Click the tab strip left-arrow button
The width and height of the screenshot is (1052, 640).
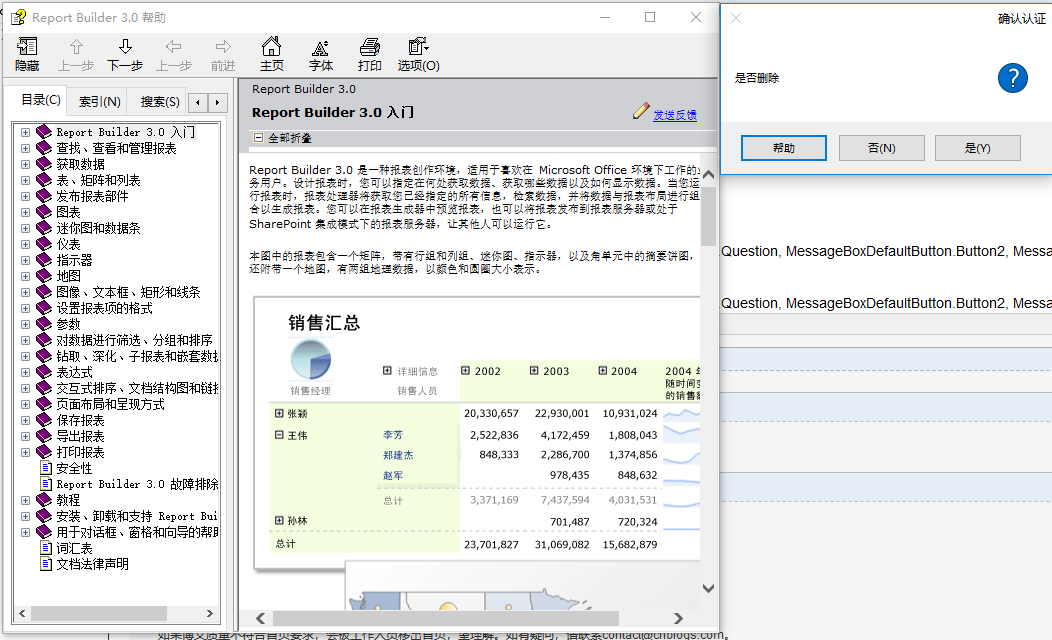198,103
